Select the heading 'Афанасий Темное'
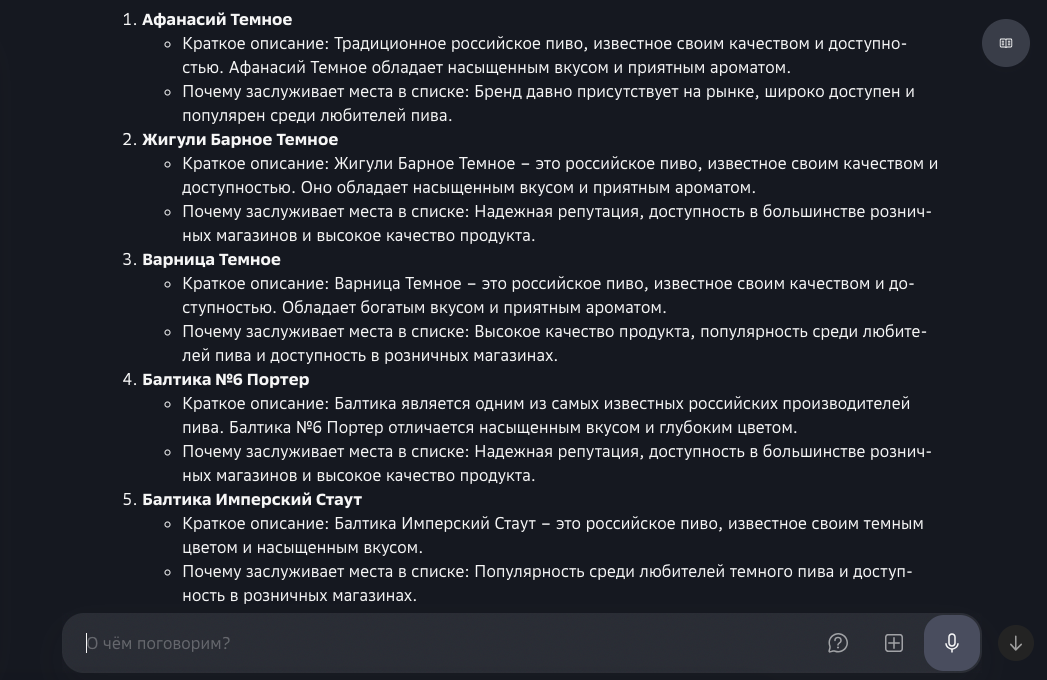Viewport: 1047px width, 680px height. pyautogui.click(x=216, y=19)
